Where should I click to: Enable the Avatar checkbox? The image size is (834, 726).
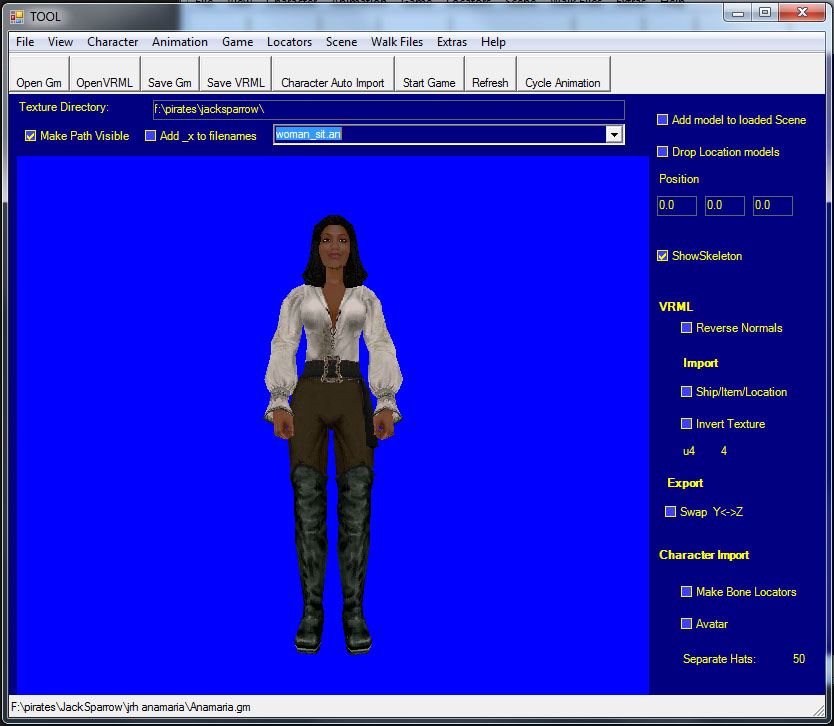pyautogui.click(x=687, y=624)
